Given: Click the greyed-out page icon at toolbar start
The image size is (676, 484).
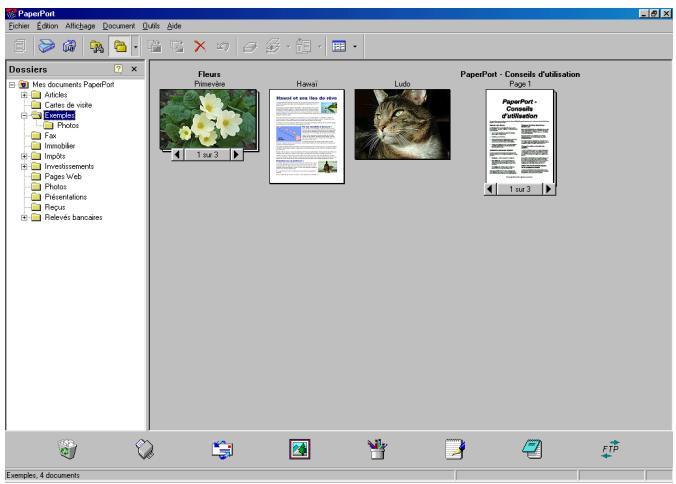Looking at the screenshot, I should [20, 46].
